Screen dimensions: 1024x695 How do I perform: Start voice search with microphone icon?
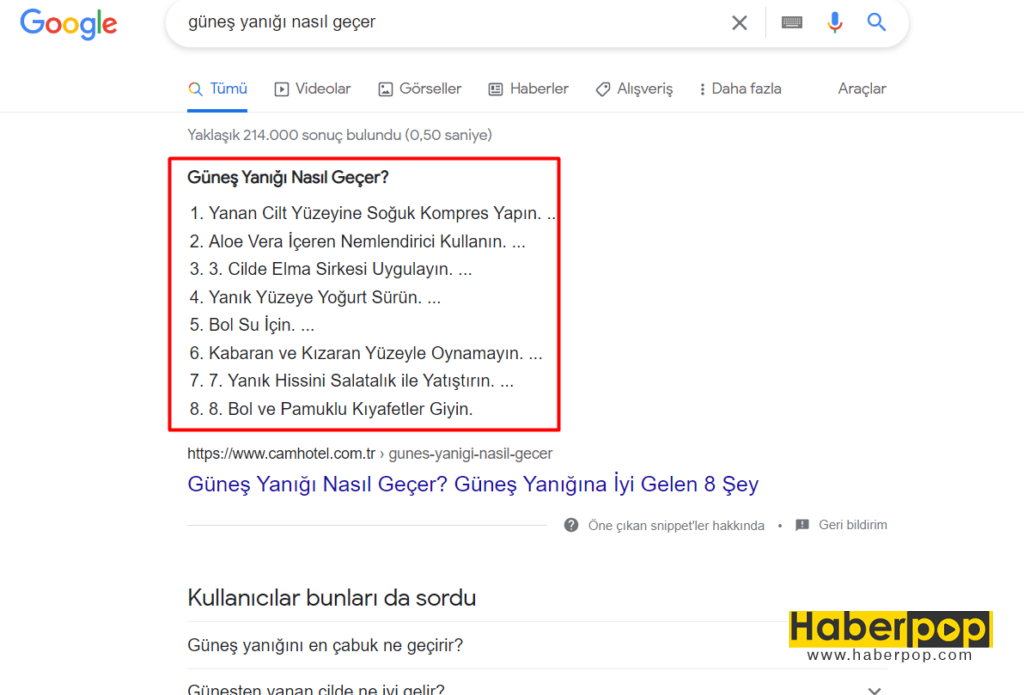point(835,23)
